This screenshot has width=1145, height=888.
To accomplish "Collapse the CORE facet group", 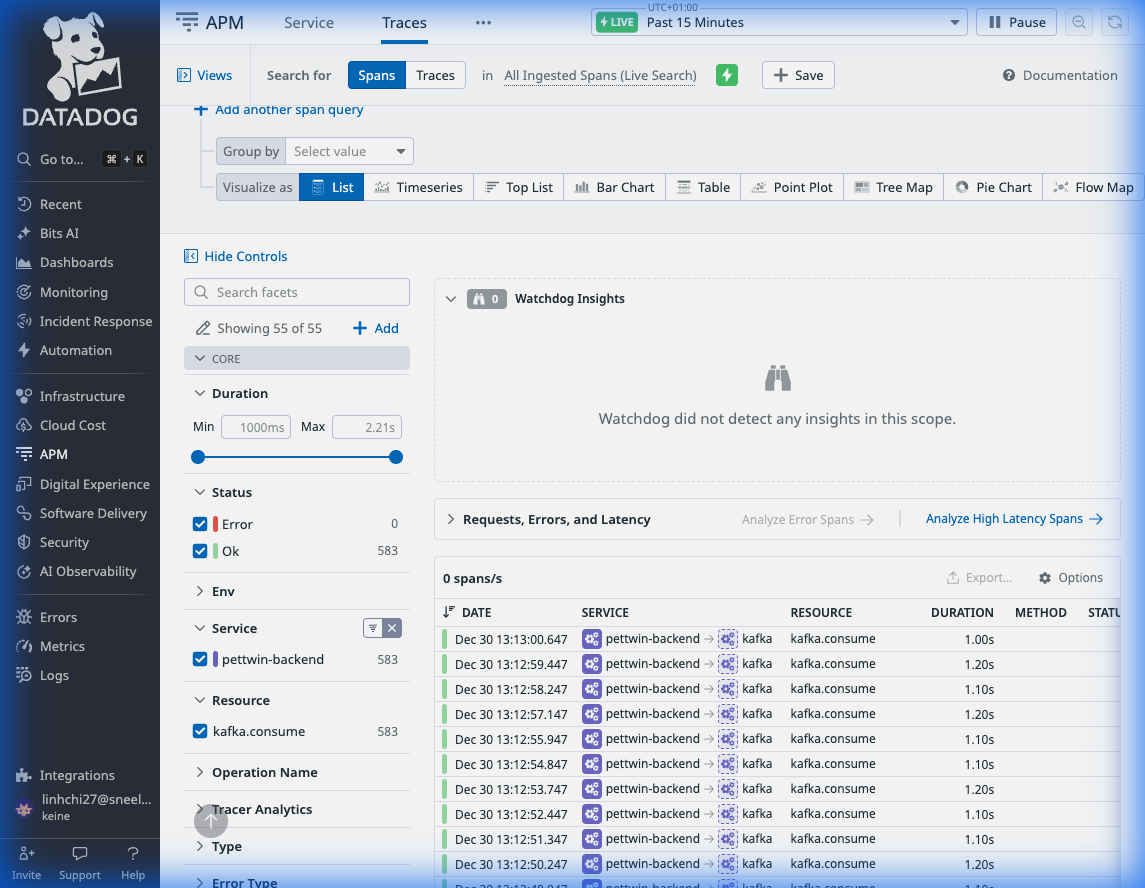I will click(296, 359).
